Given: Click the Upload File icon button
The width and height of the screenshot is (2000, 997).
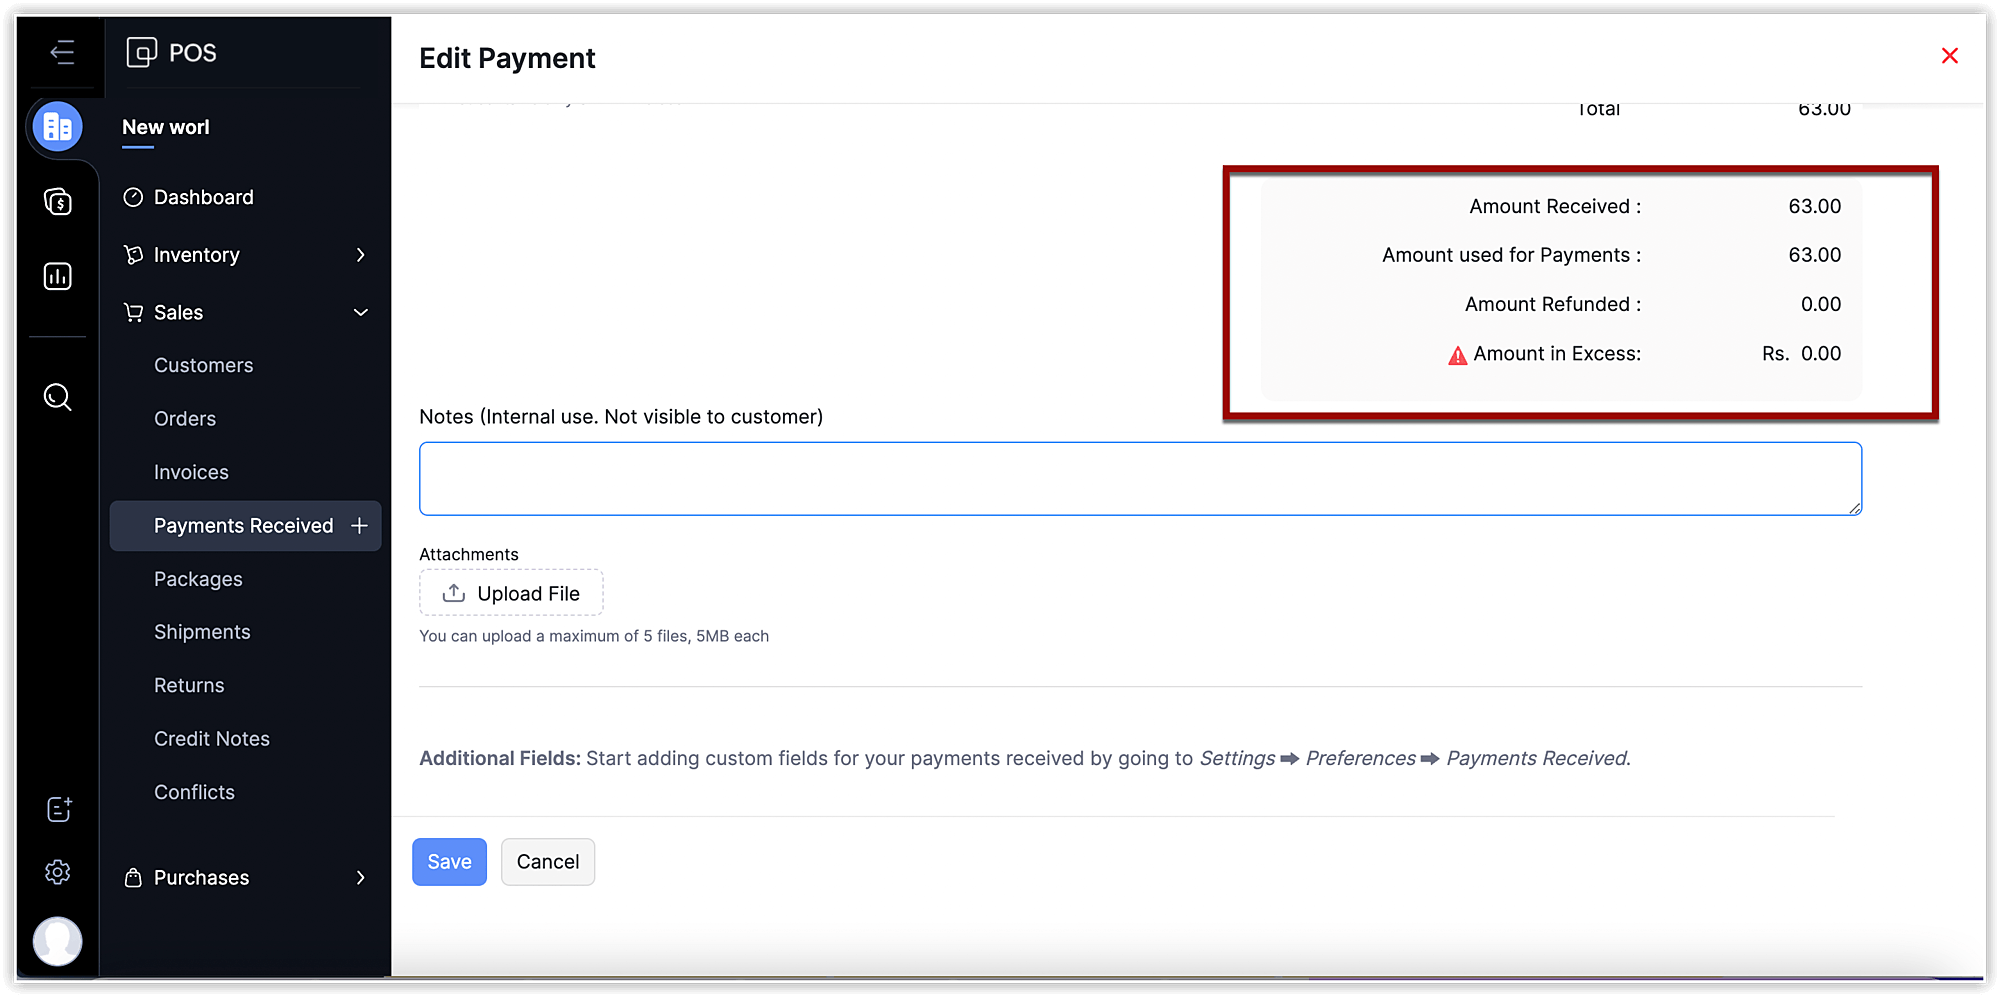Looking at the screenshot, I should coord(455,592).
